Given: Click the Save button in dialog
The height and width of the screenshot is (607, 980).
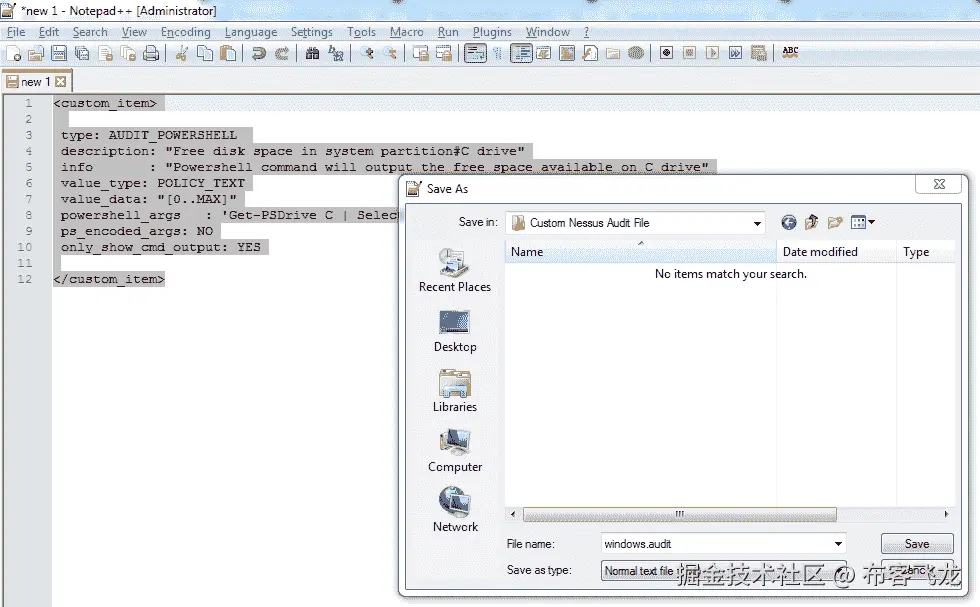Looking at the screenshot, I should click(917, 544).
